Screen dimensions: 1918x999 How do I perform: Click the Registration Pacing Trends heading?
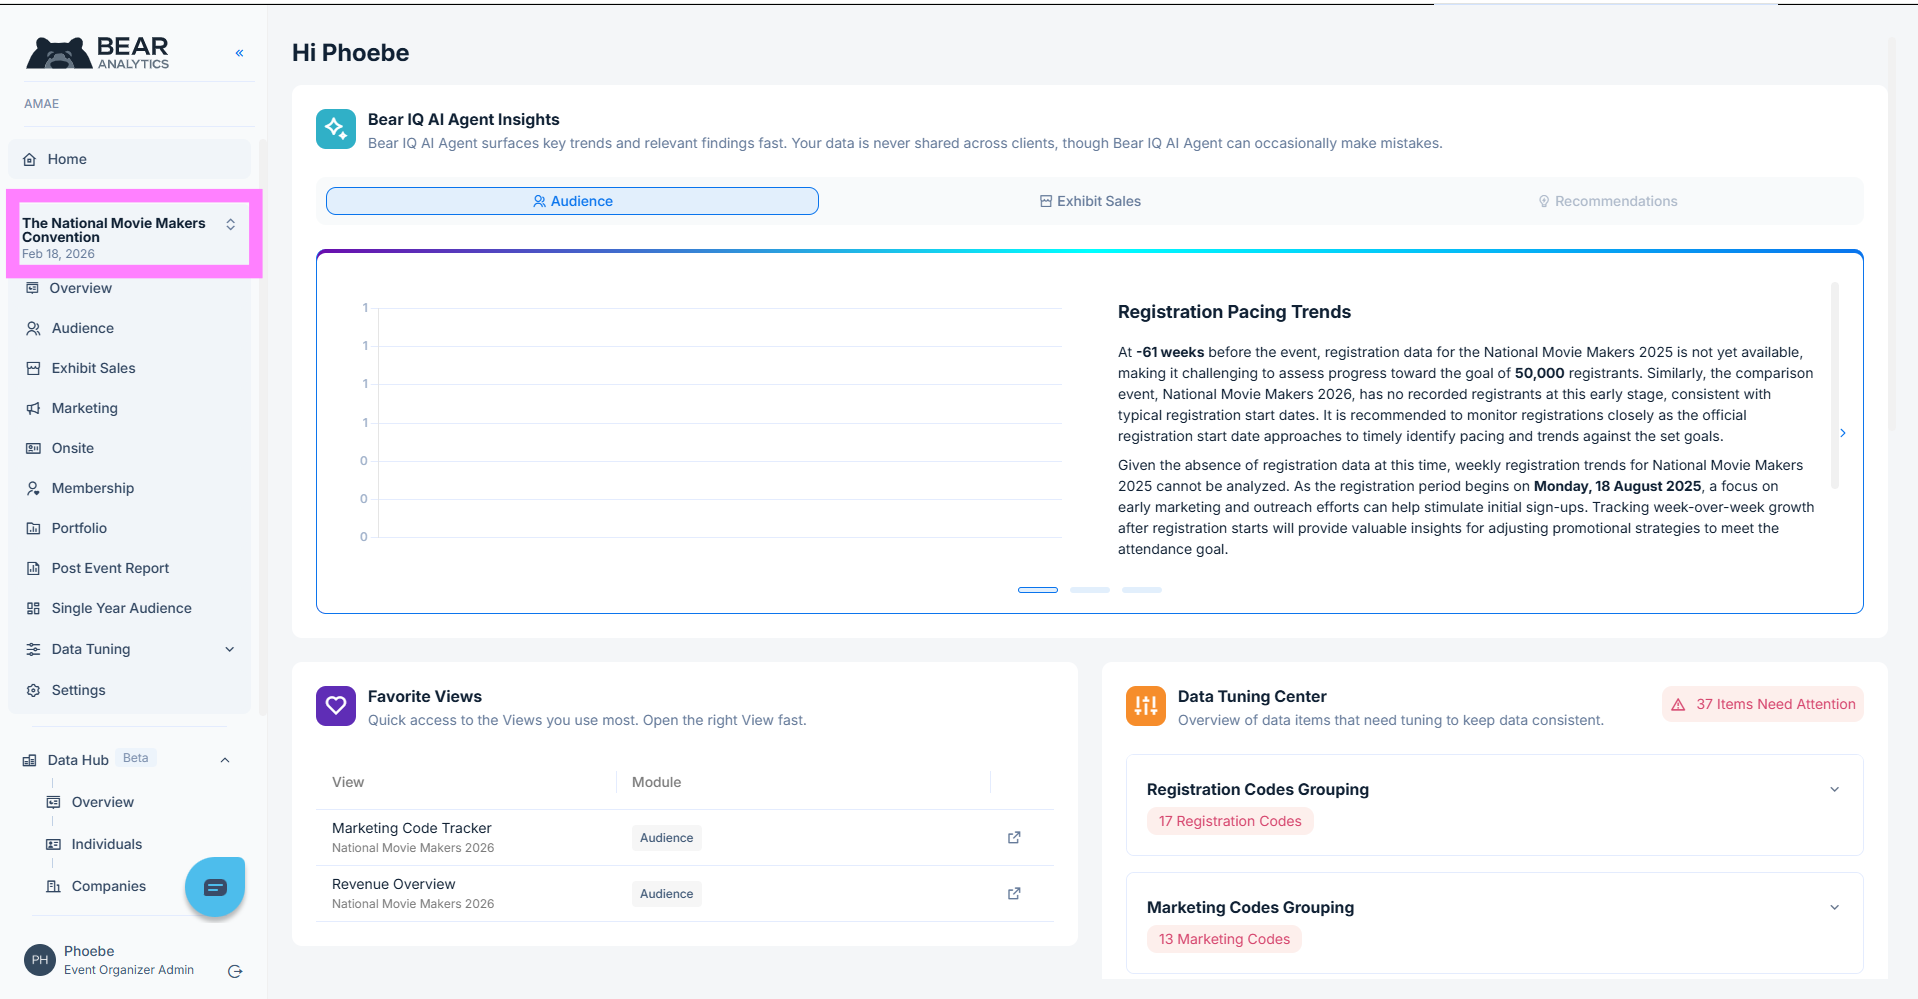click(1234, 312)
